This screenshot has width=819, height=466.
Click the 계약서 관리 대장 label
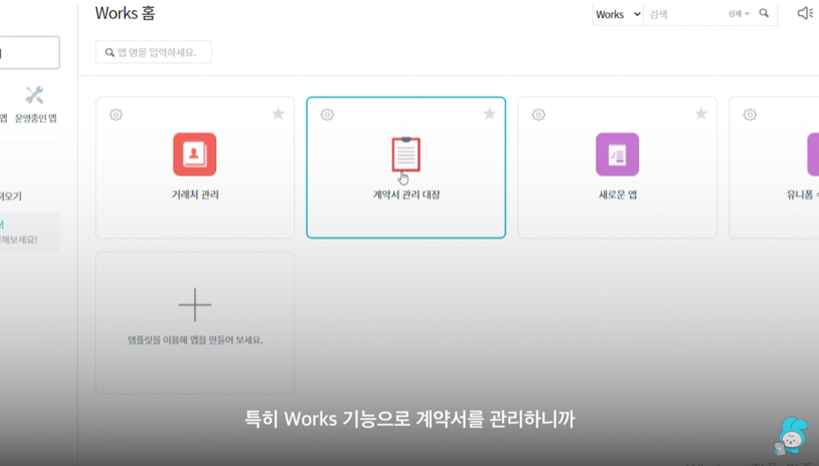click(x=406, y=195)
